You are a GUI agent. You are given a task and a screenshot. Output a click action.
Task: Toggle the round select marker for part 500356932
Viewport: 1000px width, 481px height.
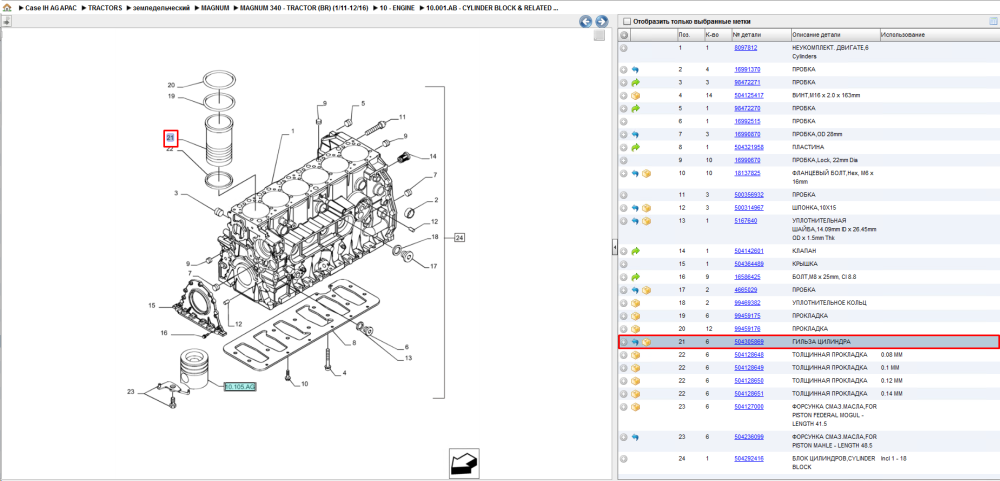coord(624,195)
